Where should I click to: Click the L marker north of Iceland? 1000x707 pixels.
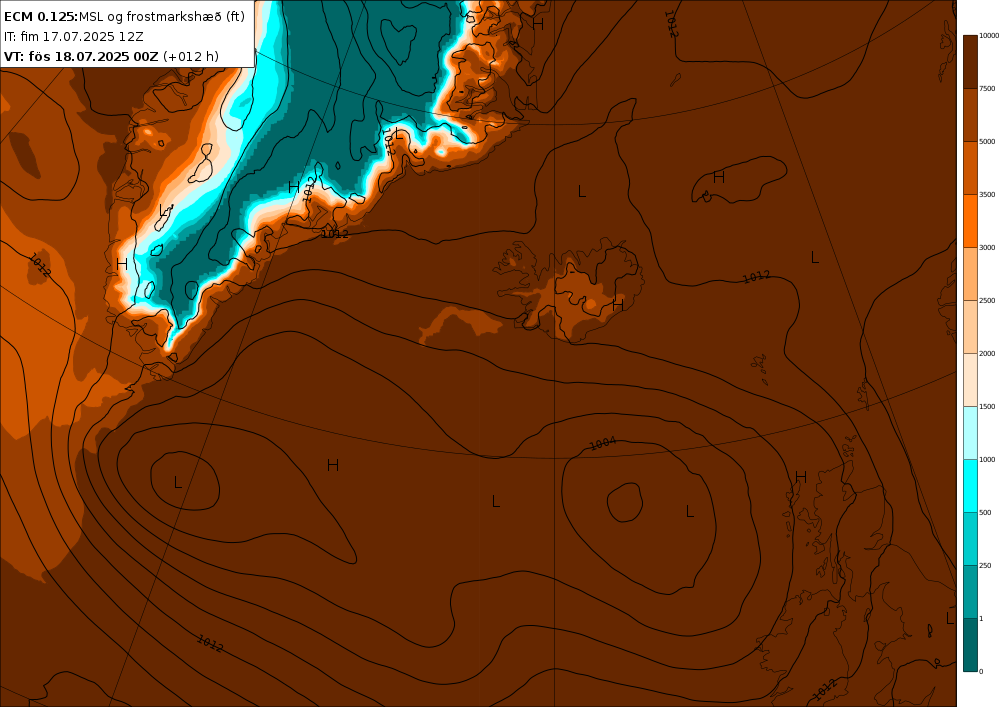[582, 191]
